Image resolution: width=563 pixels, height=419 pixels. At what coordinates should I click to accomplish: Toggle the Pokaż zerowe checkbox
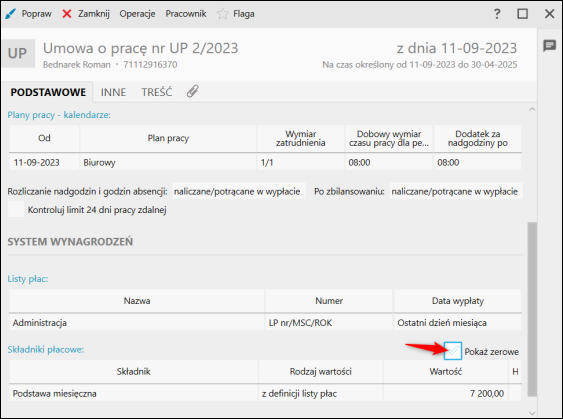453,351
